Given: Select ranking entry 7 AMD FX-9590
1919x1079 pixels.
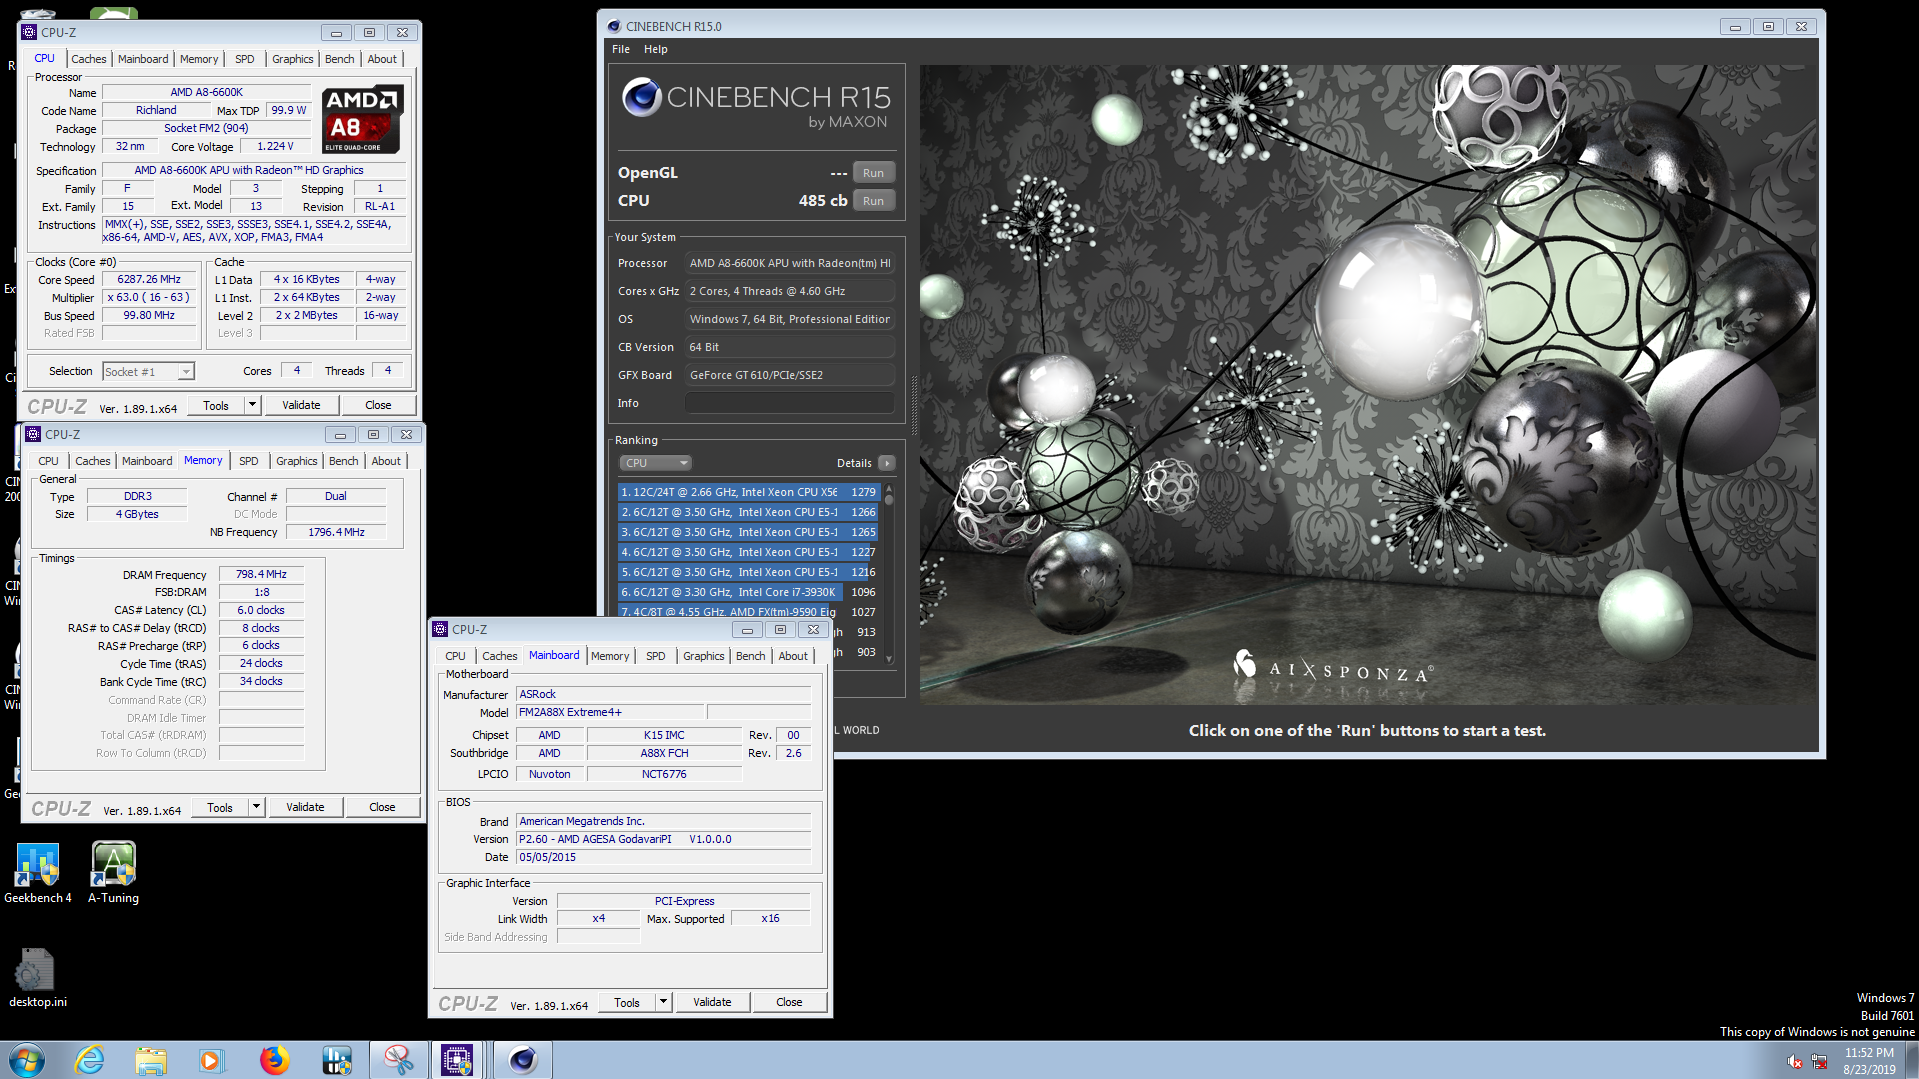Looking at the screenshot, I should 748,612.
